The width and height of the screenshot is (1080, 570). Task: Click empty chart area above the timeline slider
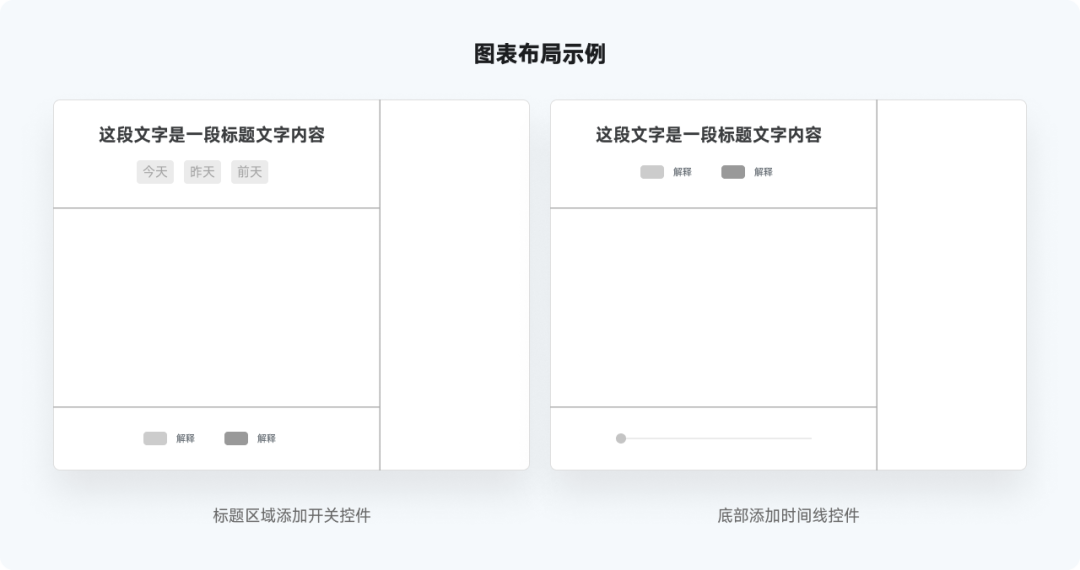click(x=713, y=307)
